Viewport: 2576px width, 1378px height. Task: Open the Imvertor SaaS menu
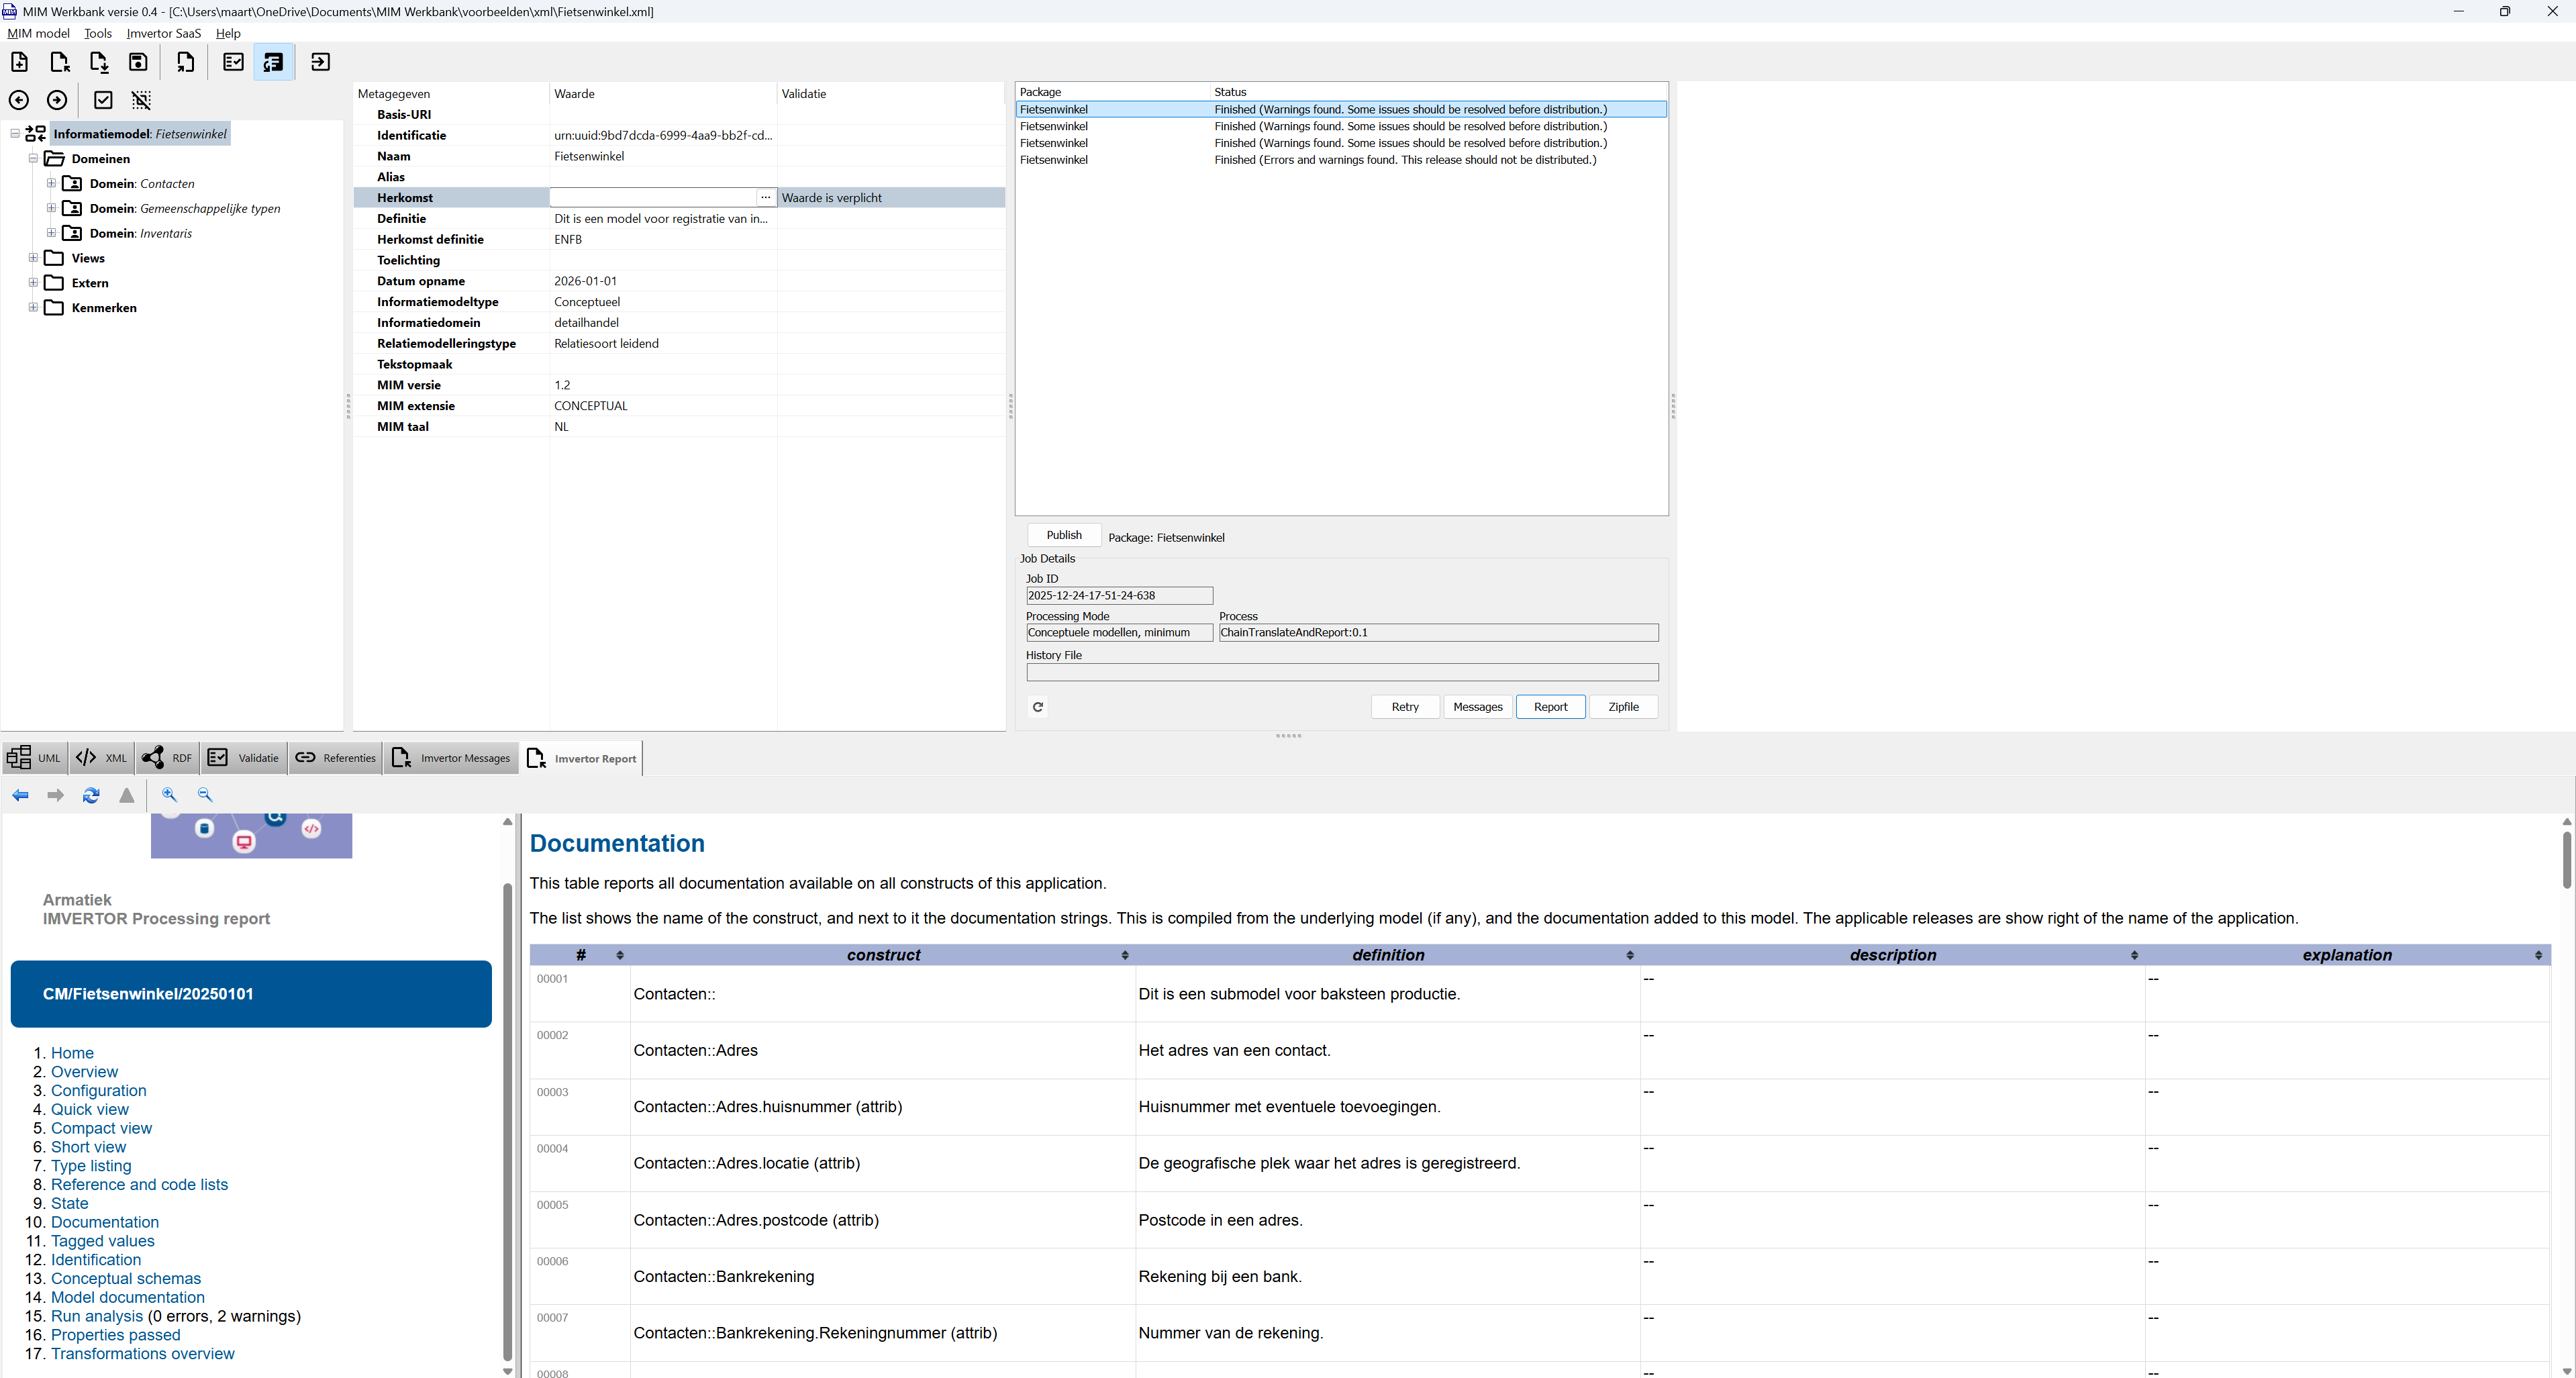click(163, 33)
